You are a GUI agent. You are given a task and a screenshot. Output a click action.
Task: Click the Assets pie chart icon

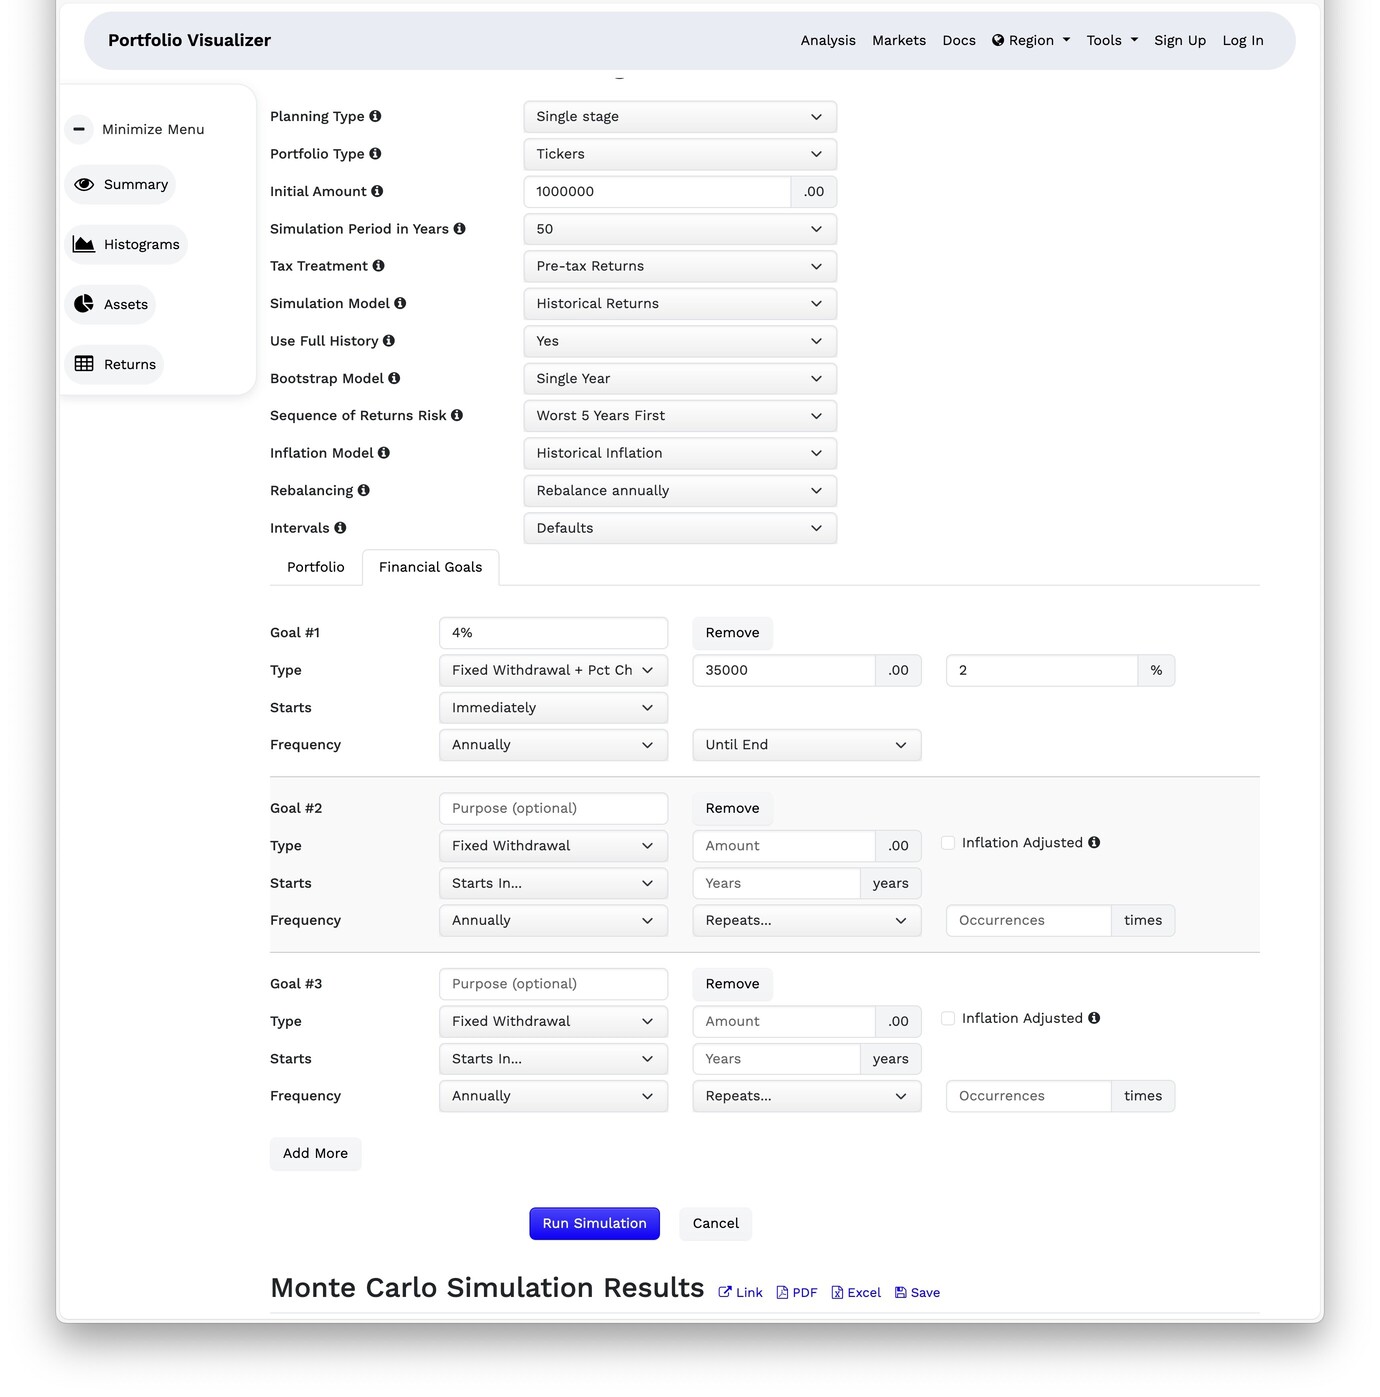(x=84, y=304)
